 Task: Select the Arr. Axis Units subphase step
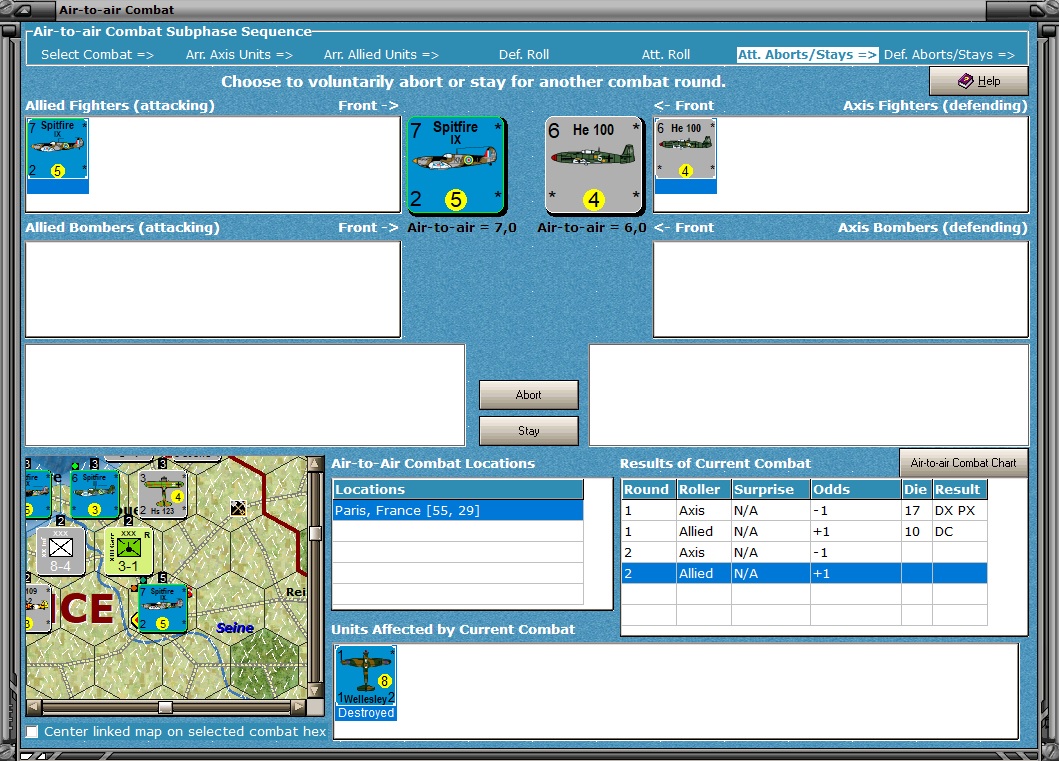point(239,55)
